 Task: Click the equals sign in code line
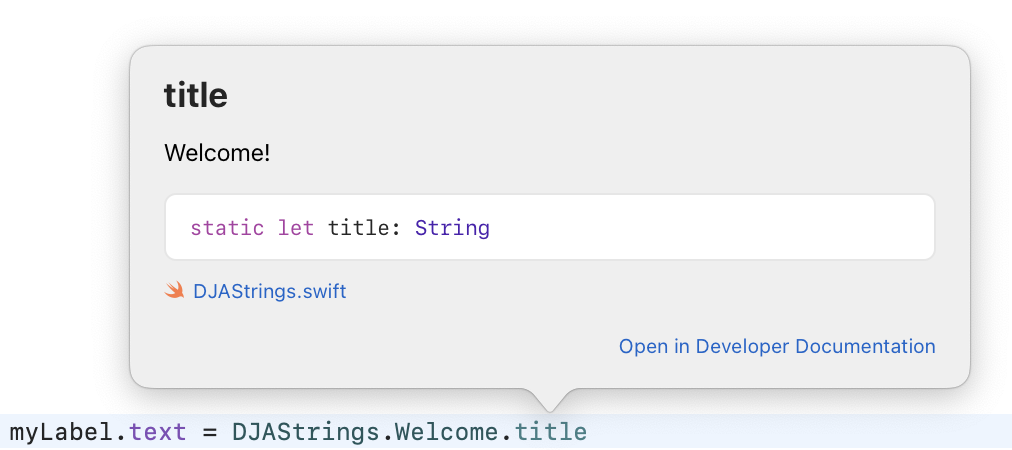pyautogui.click(x=210, y=433)
